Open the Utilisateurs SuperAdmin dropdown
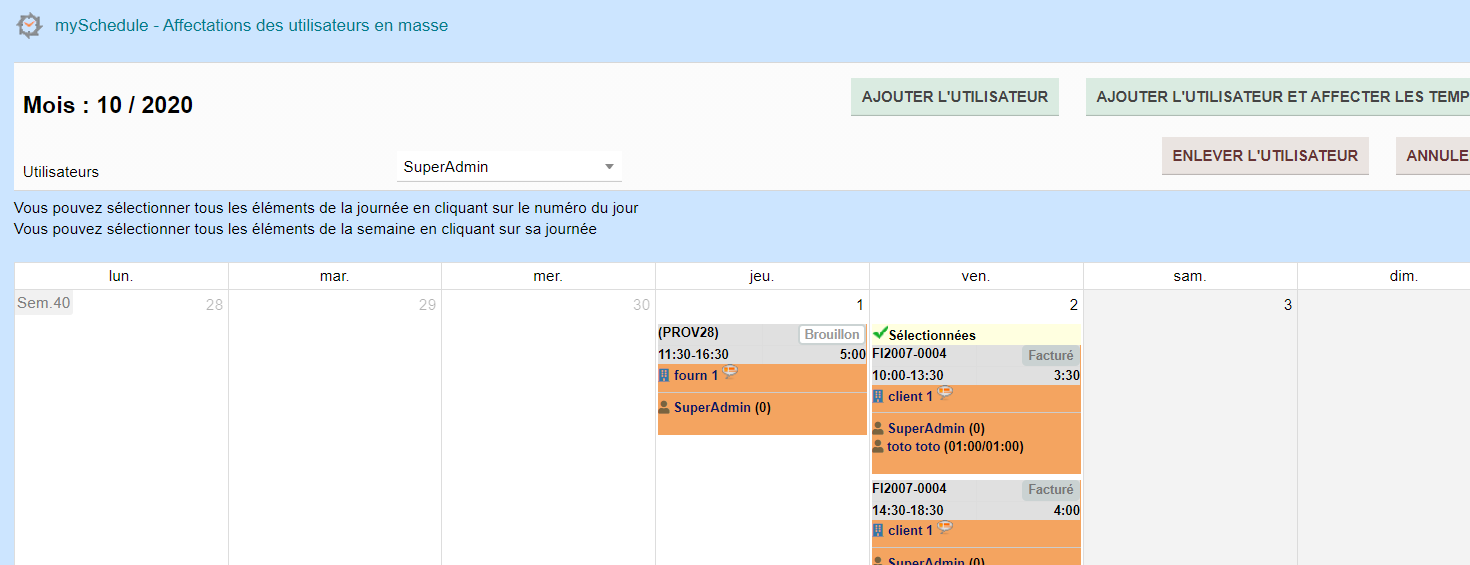 508,167
